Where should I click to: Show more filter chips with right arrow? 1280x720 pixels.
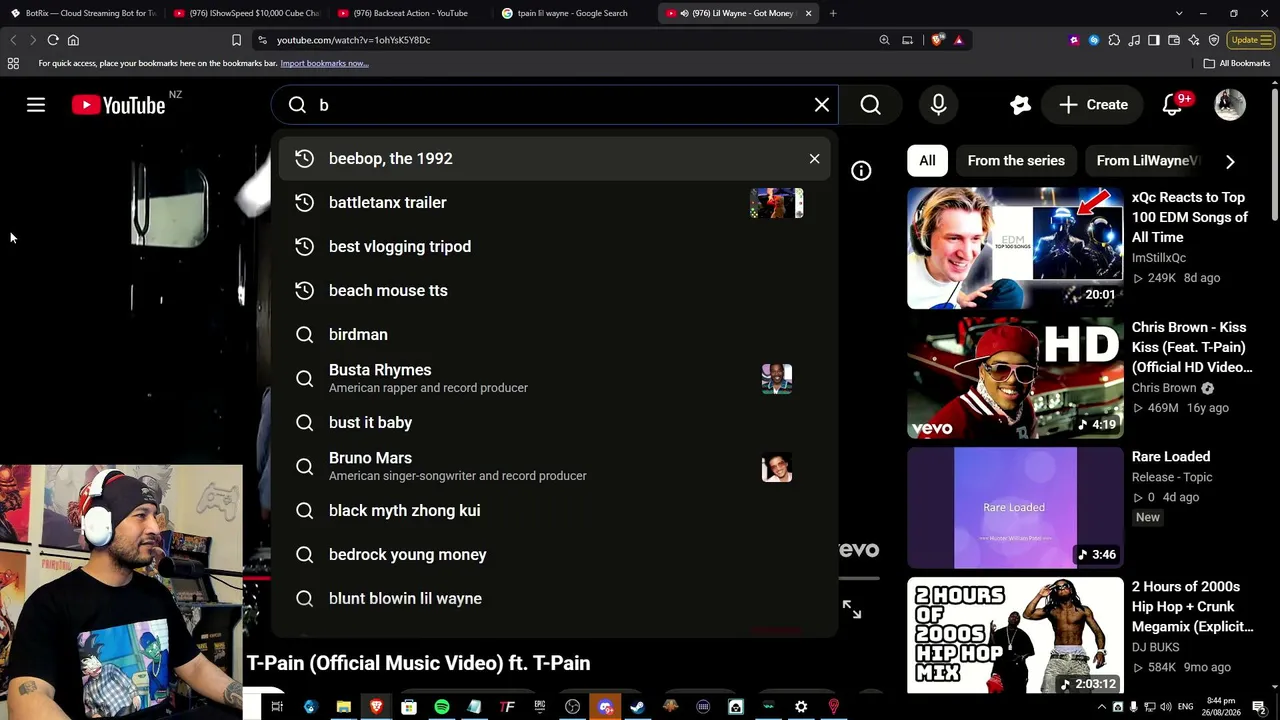coord(1230,161)
